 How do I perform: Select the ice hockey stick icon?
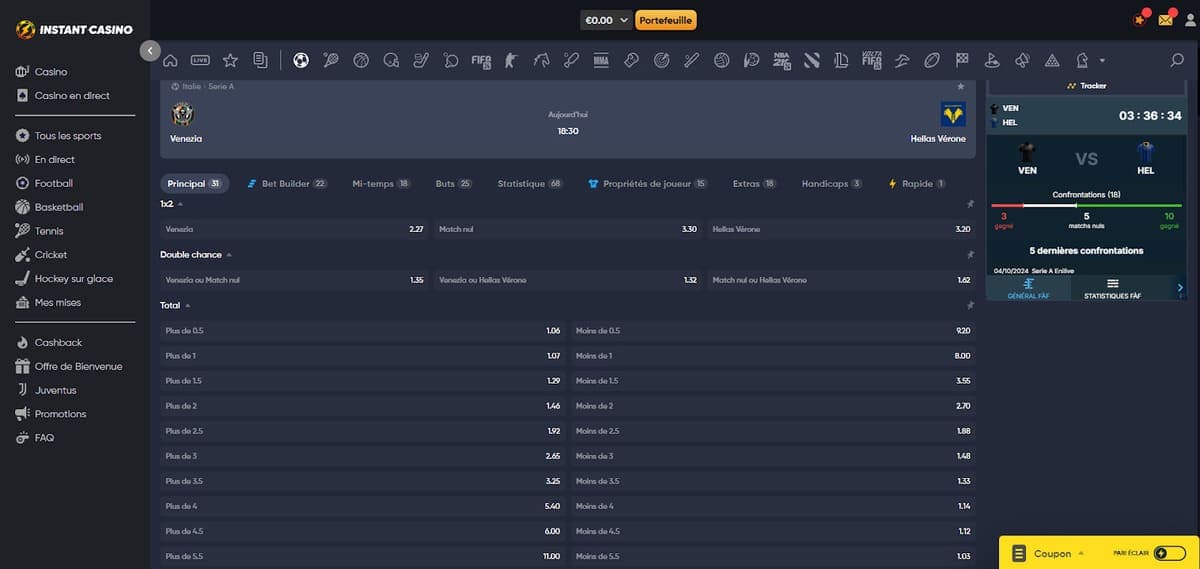(421, 60)
